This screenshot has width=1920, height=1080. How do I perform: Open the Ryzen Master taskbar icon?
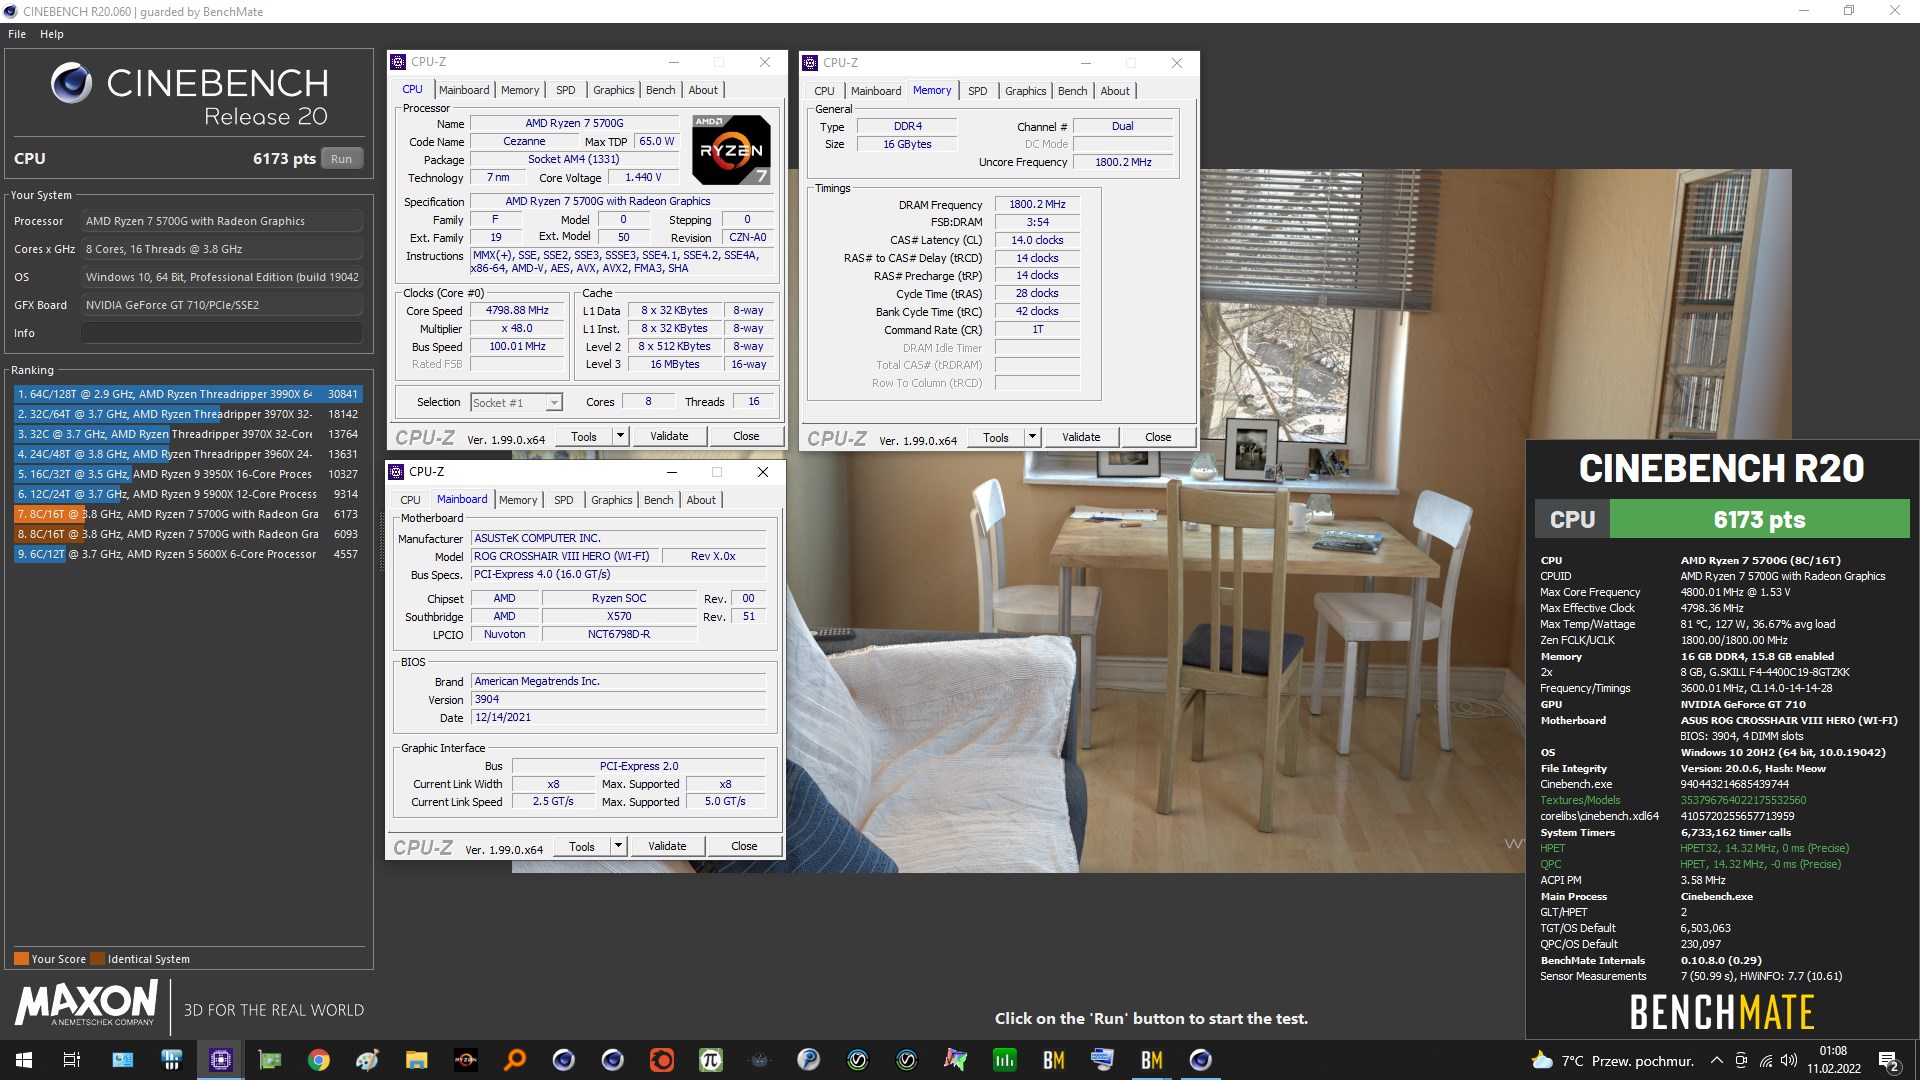click(465, 1060)
